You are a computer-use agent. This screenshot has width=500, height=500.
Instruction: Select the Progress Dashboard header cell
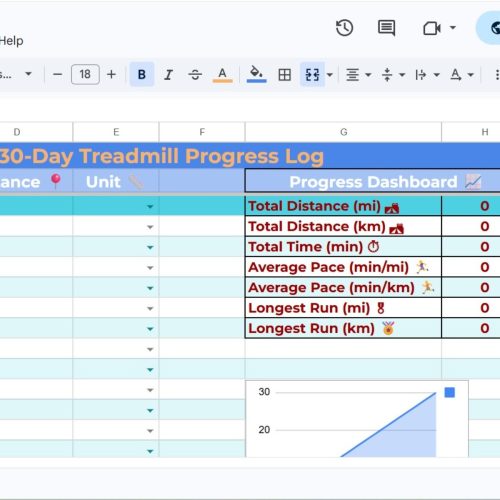click(373, 182)
